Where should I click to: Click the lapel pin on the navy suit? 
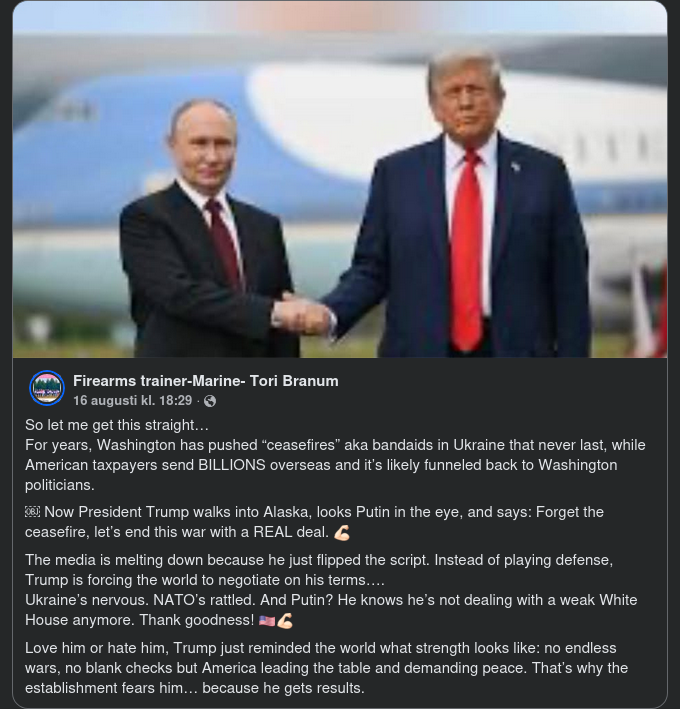coord(515,167)
